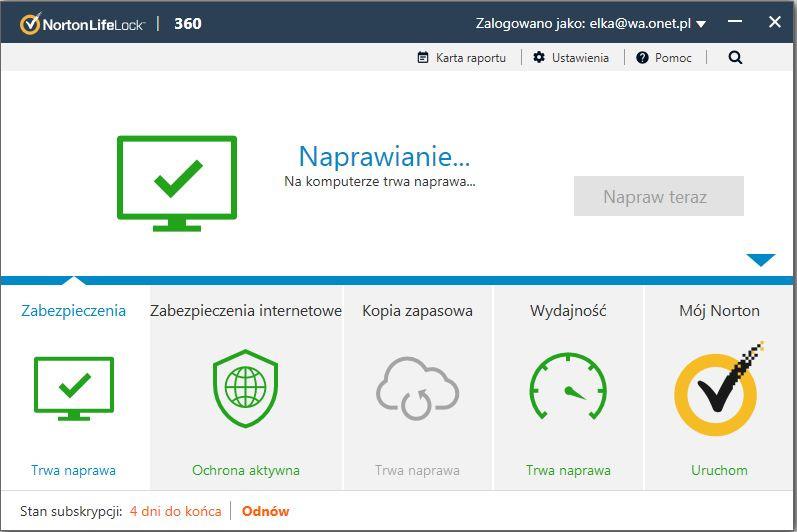Click the '4 dni do końca' subscription text
Viewport: 797px width, 532px height.
(x=176, y=511)
